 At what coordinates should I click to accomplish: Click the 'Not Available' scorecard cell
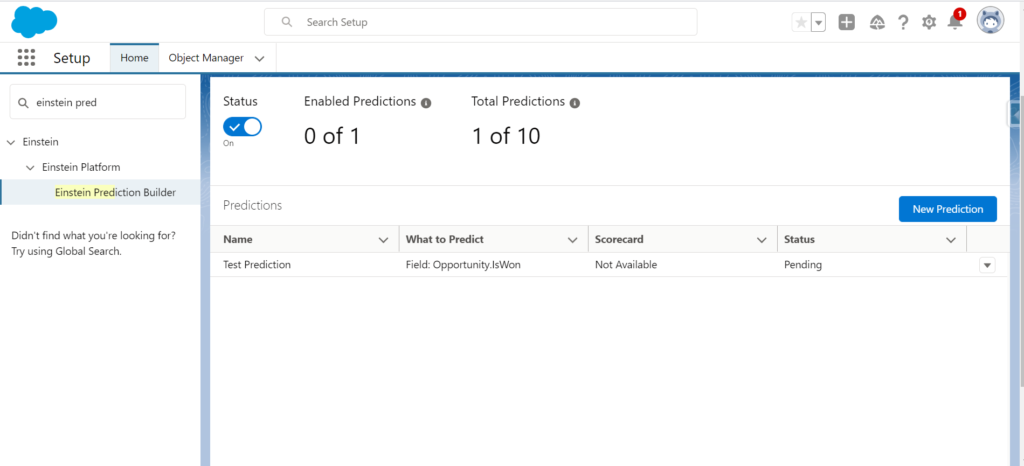pos(626,265)
